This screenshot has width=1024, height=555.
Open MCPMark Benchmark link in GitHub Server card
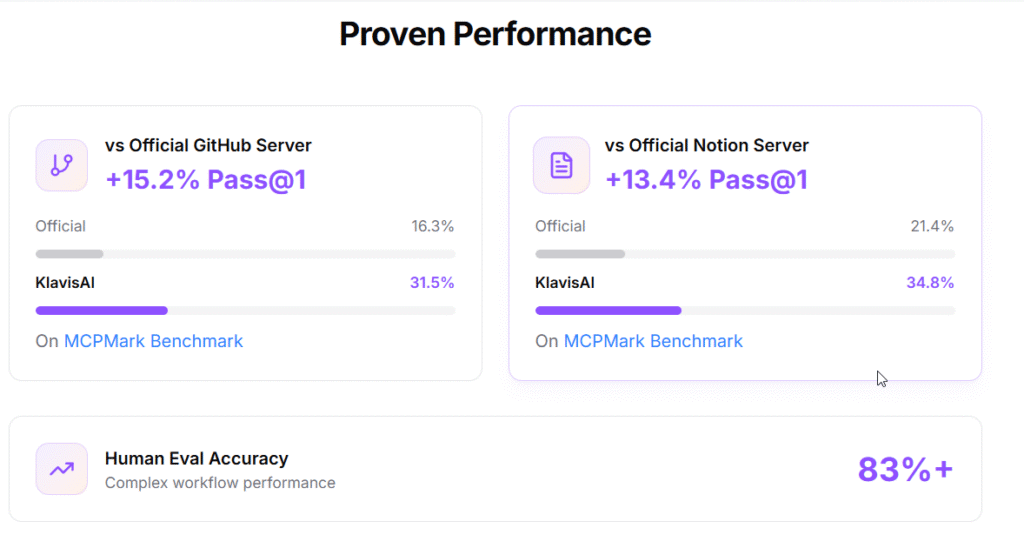click(153, 341)
